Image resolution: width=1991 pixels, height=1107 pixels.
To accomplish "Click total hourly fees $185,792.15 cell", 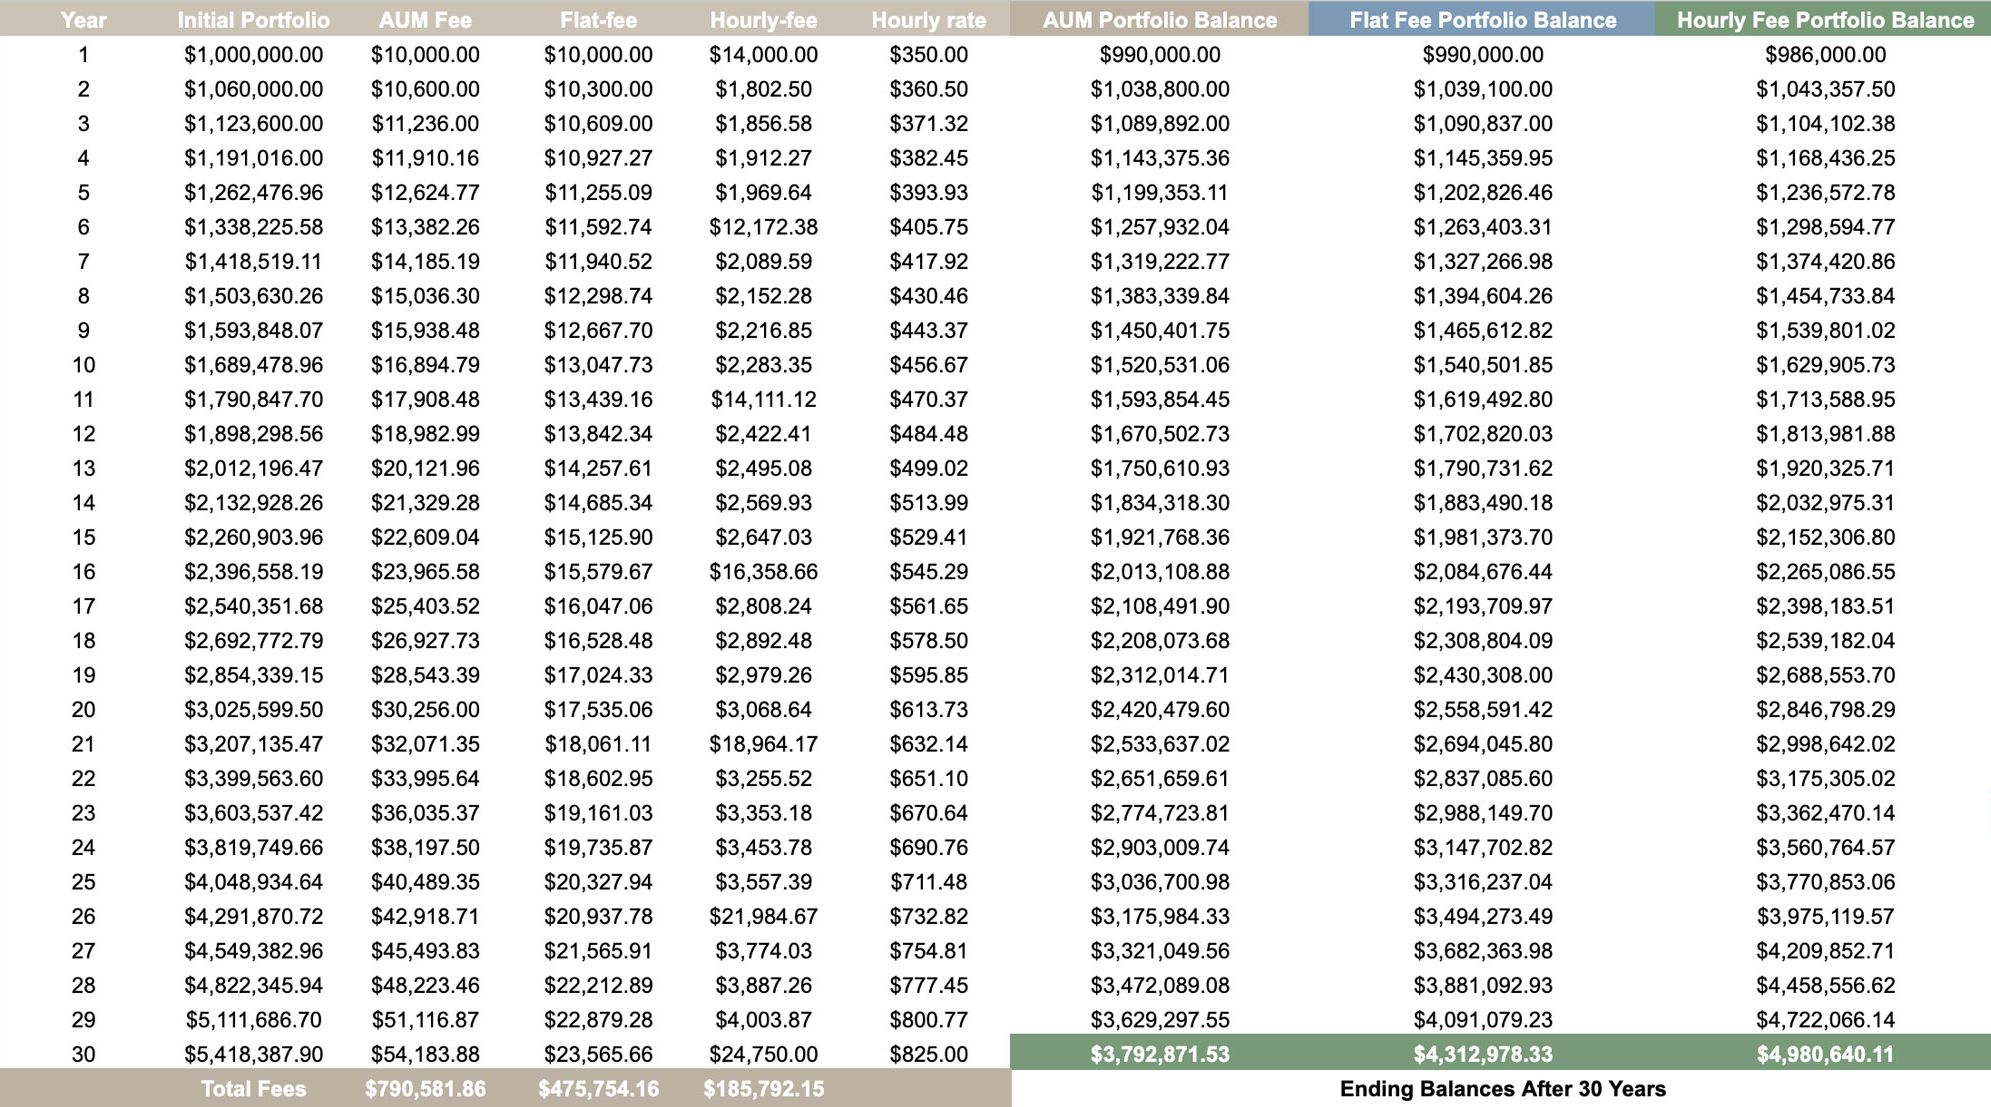I will point(763,1089).
